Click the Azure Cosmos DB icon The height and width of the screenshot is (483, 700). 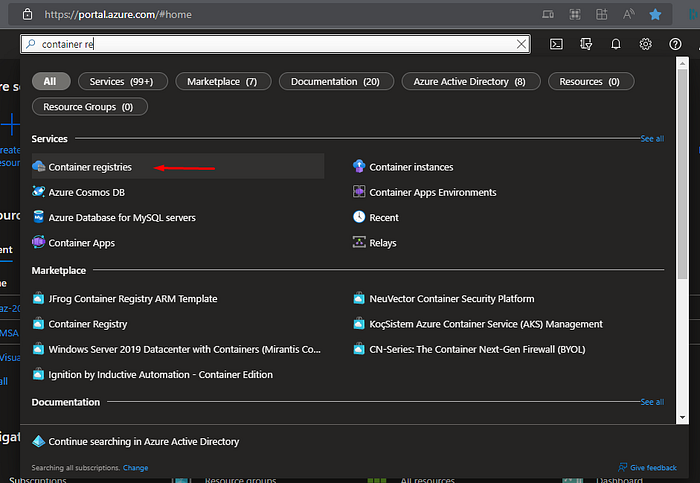[x=39, y=192]
